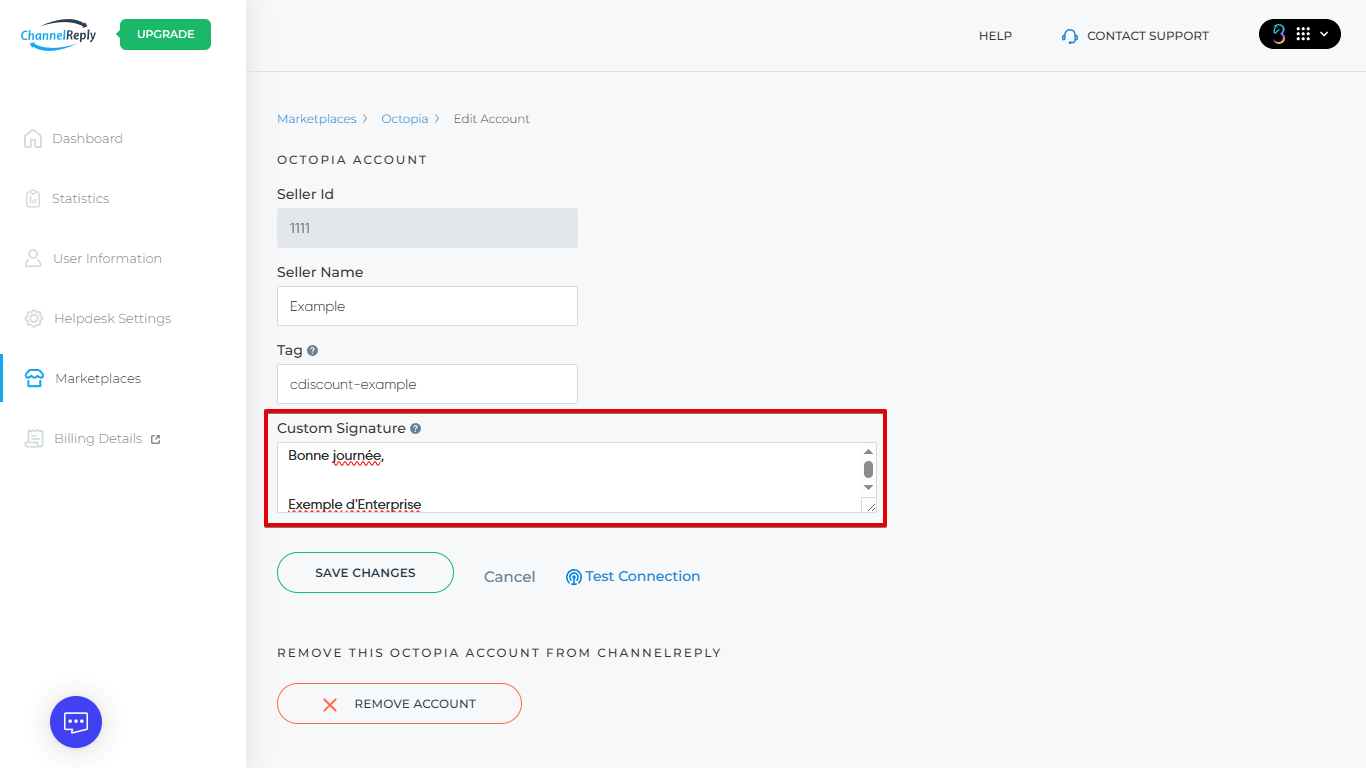Image resolution: width=1366 pixels, height=768 pixels.
Task: Click the signature textarea scroll down arrow
Action: pos(868,487)
